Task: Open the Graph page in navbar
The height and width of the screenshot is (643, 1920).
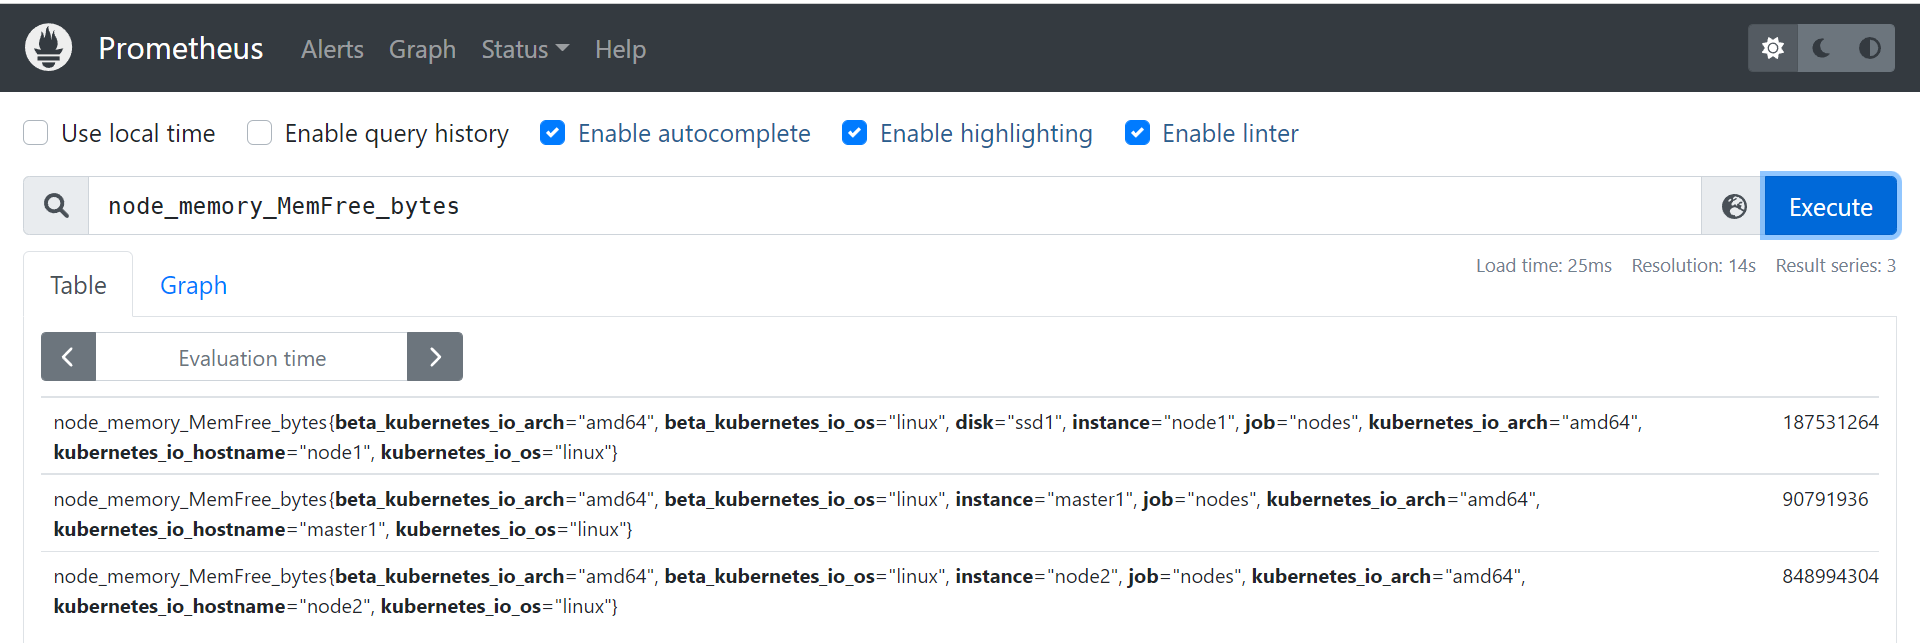Action: point(422,49)
